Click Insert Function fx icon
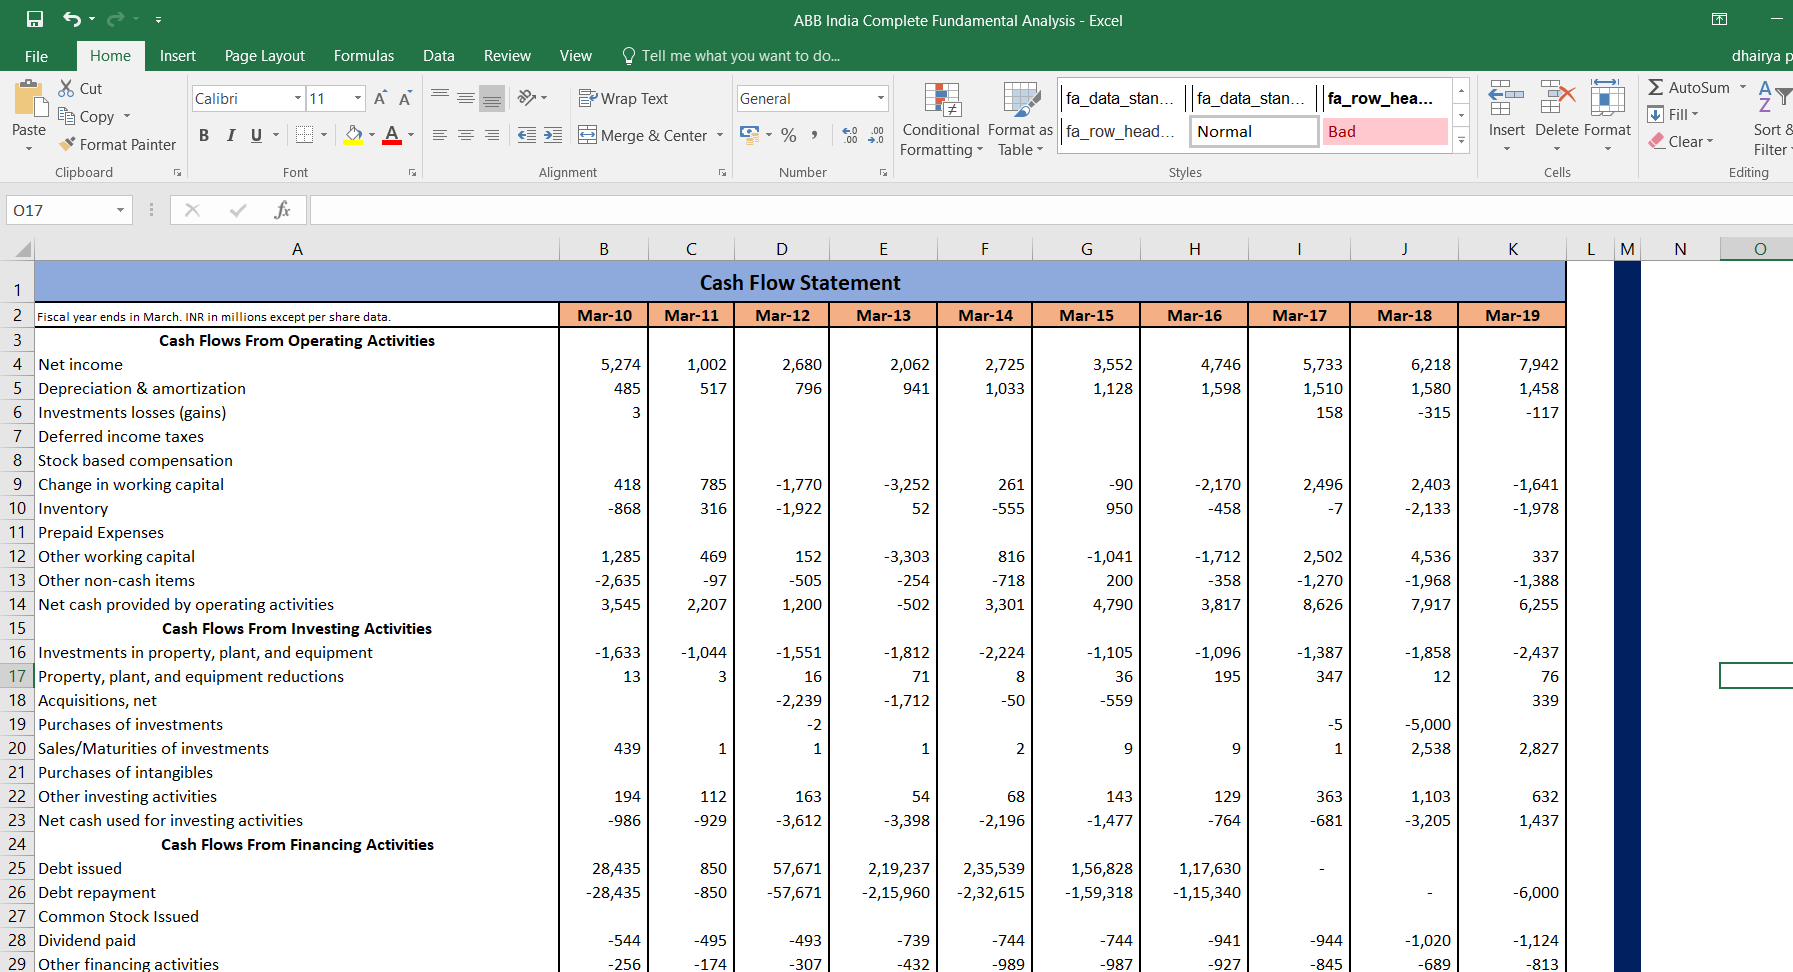Viewport: 1793px width, 972px height. (282, 210)
